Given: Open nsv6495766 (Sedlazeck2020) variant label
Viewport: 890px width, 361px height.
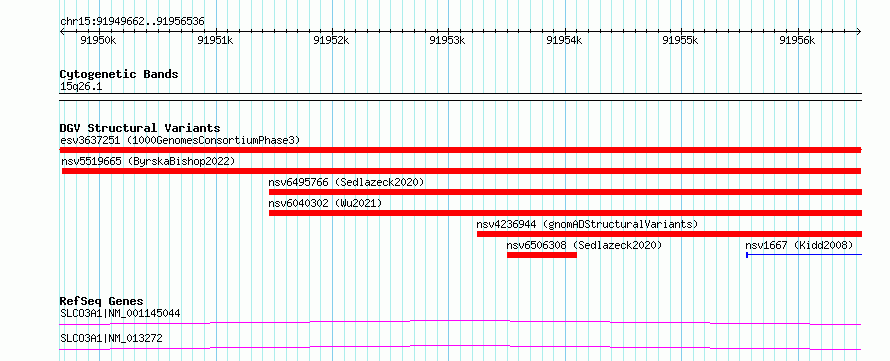Looking at the screenshot, I should (x=346, y=182).
